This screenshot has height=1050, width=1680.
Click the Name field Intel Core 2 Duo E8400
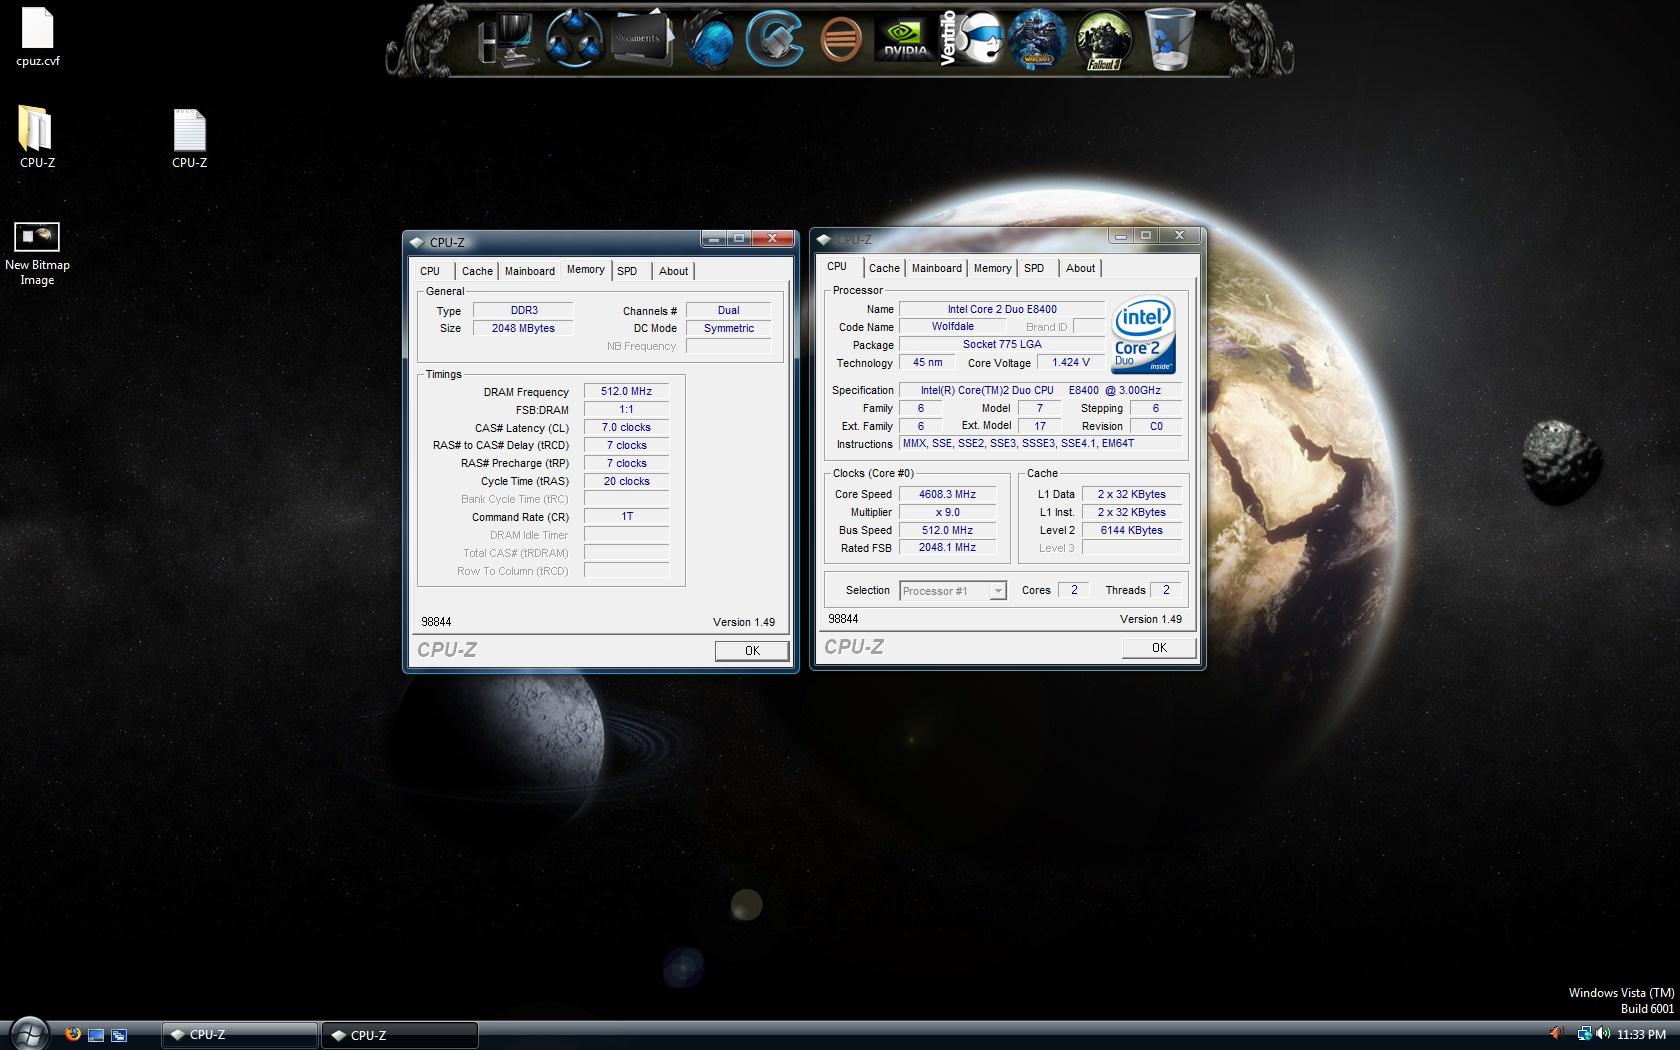(x=1002, y=310)
